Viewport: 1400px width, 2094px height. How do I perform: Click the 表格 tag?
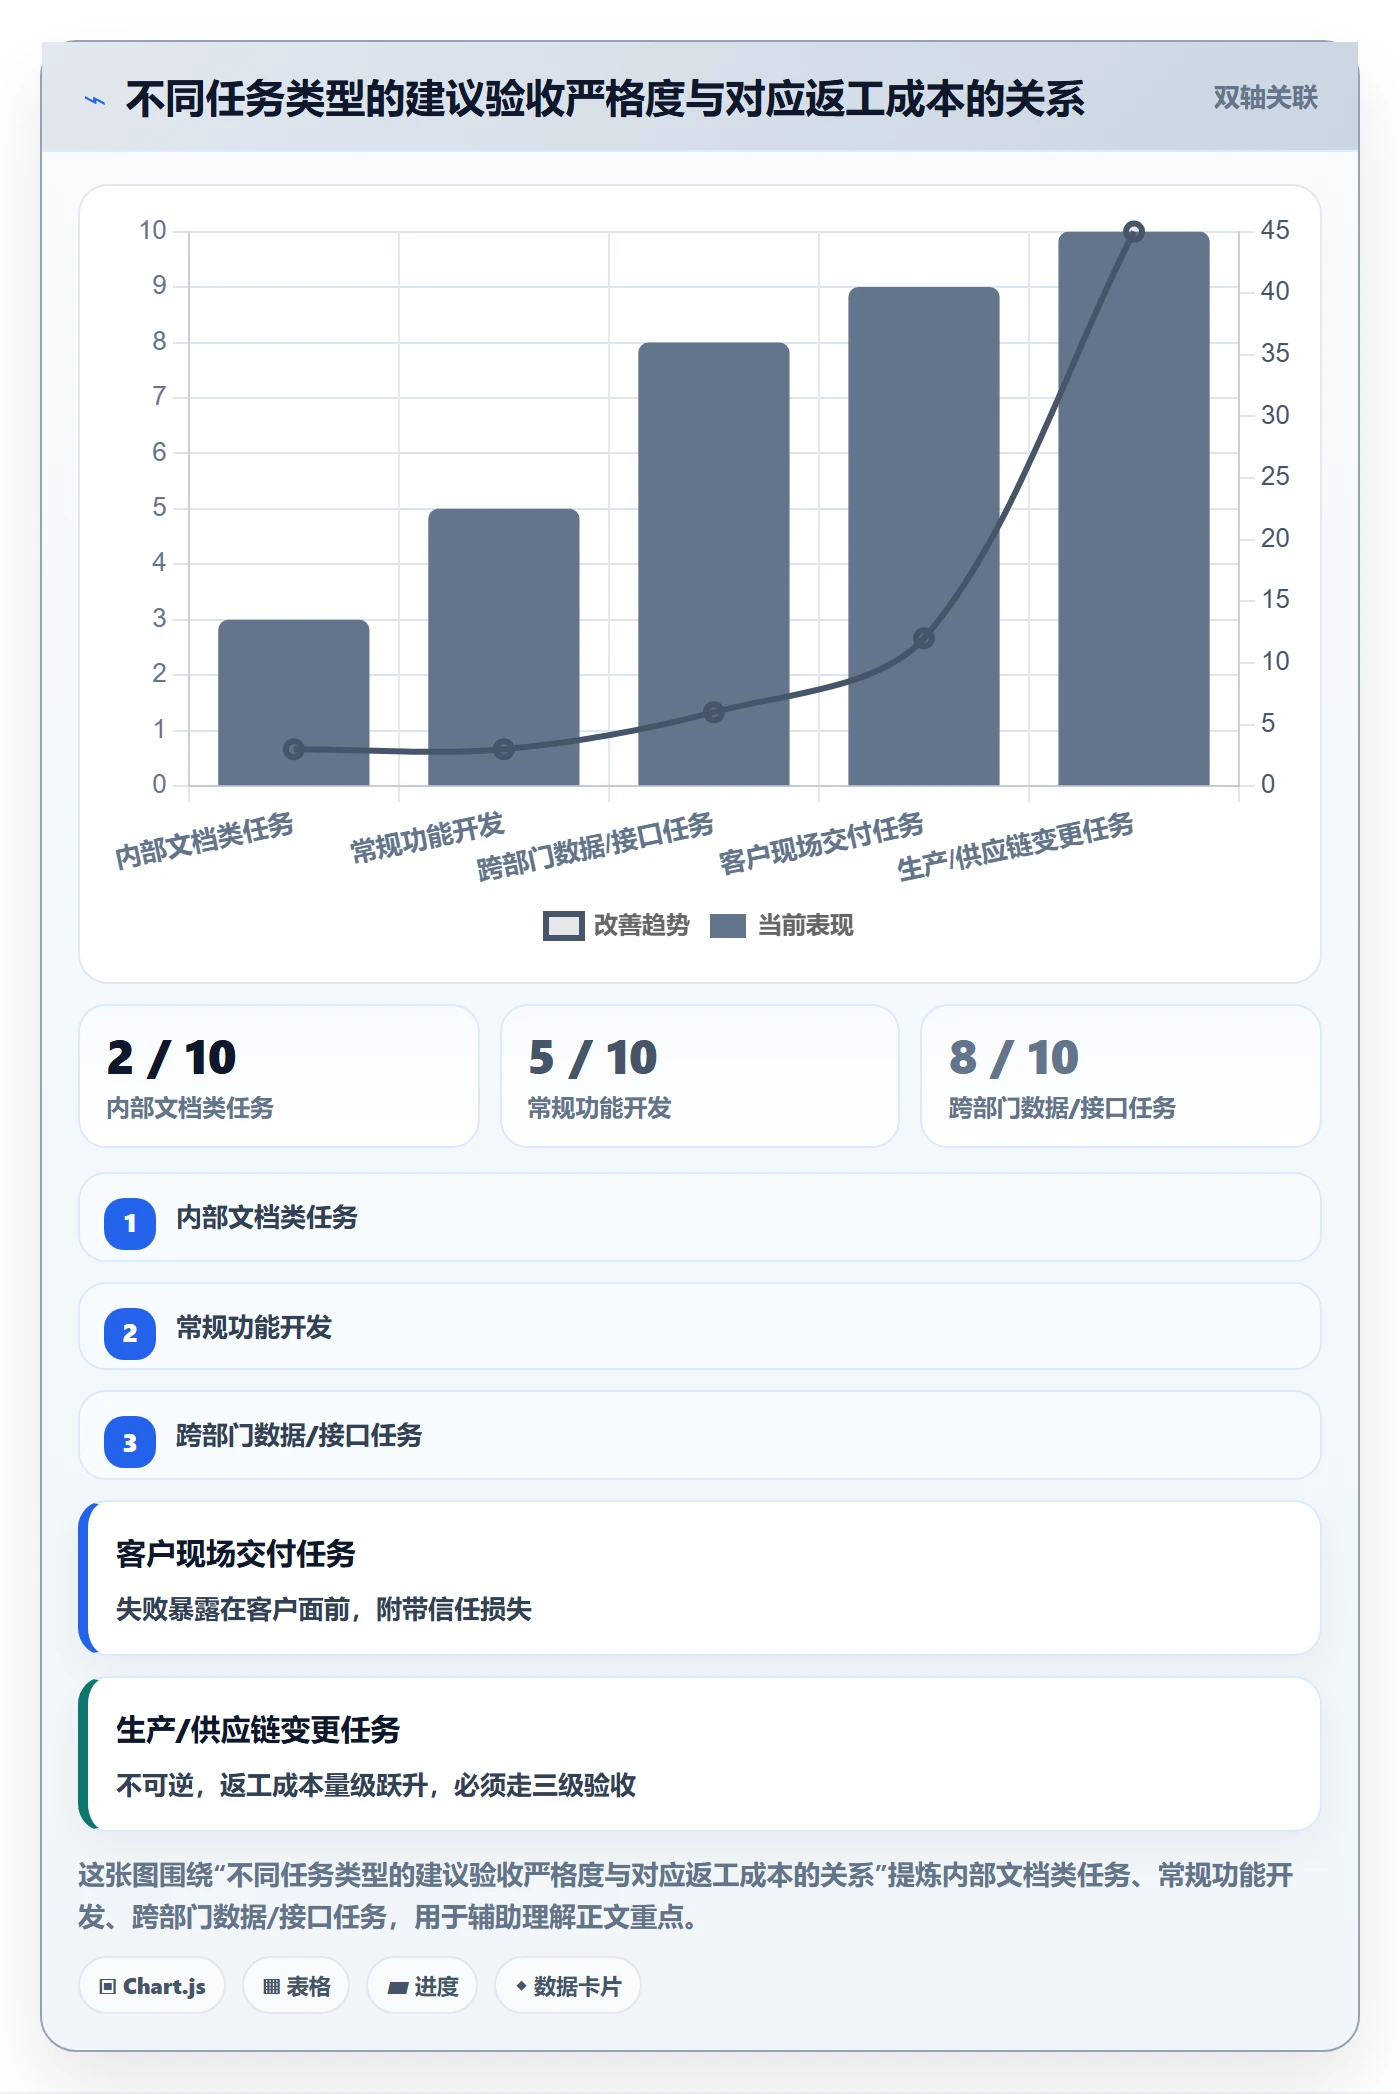tap(296, 1986)
